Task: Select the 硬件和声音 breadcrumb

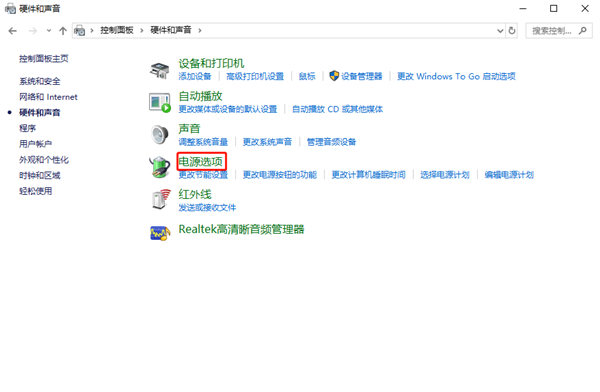Action: coord(171,30)
